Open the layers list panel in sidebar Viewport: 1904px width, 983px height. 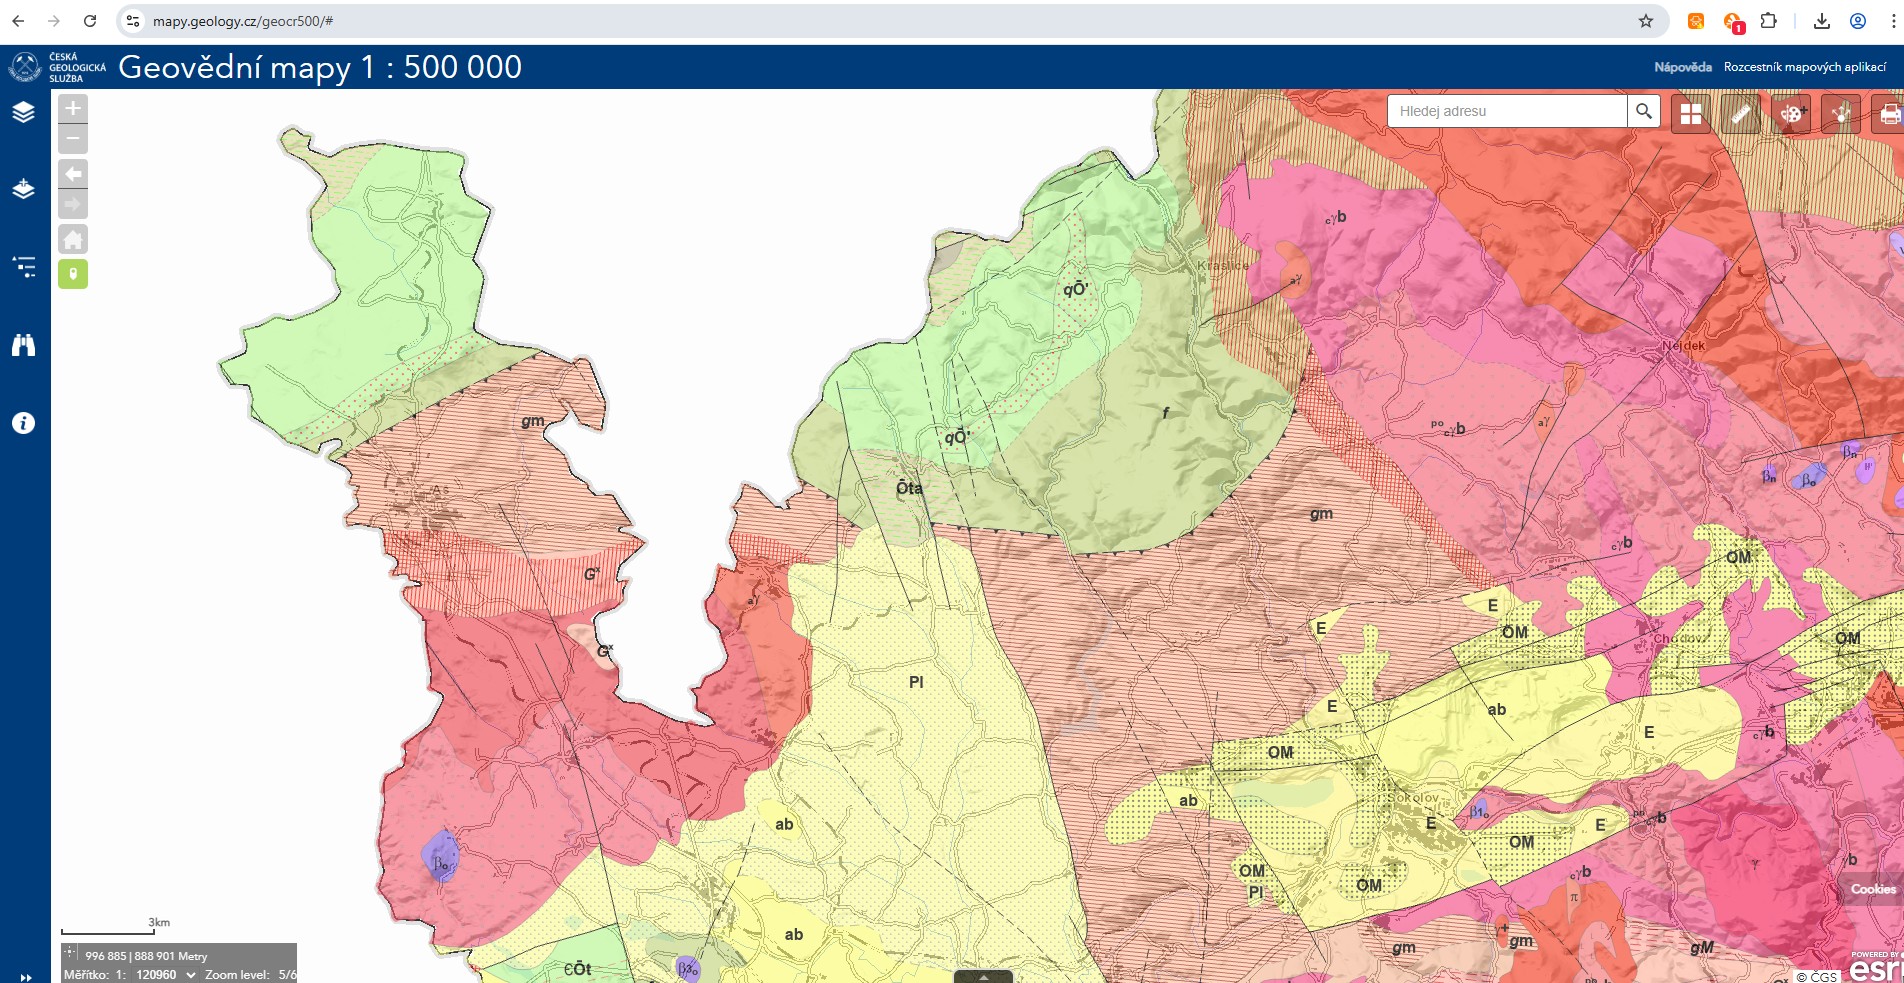coord(23,112)
